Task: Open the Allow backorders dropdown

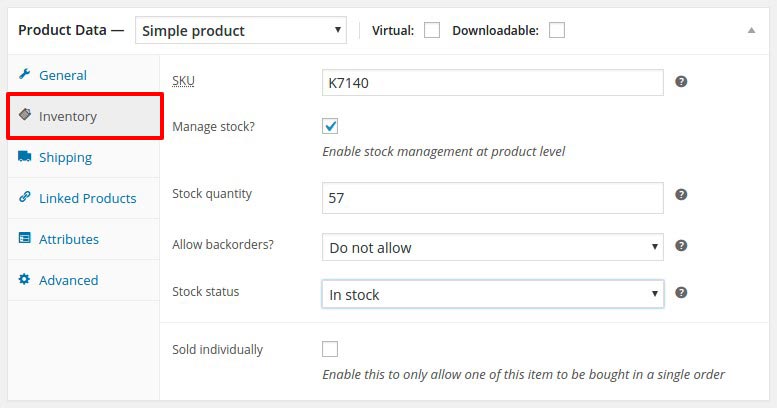Action: coord(493,247)
